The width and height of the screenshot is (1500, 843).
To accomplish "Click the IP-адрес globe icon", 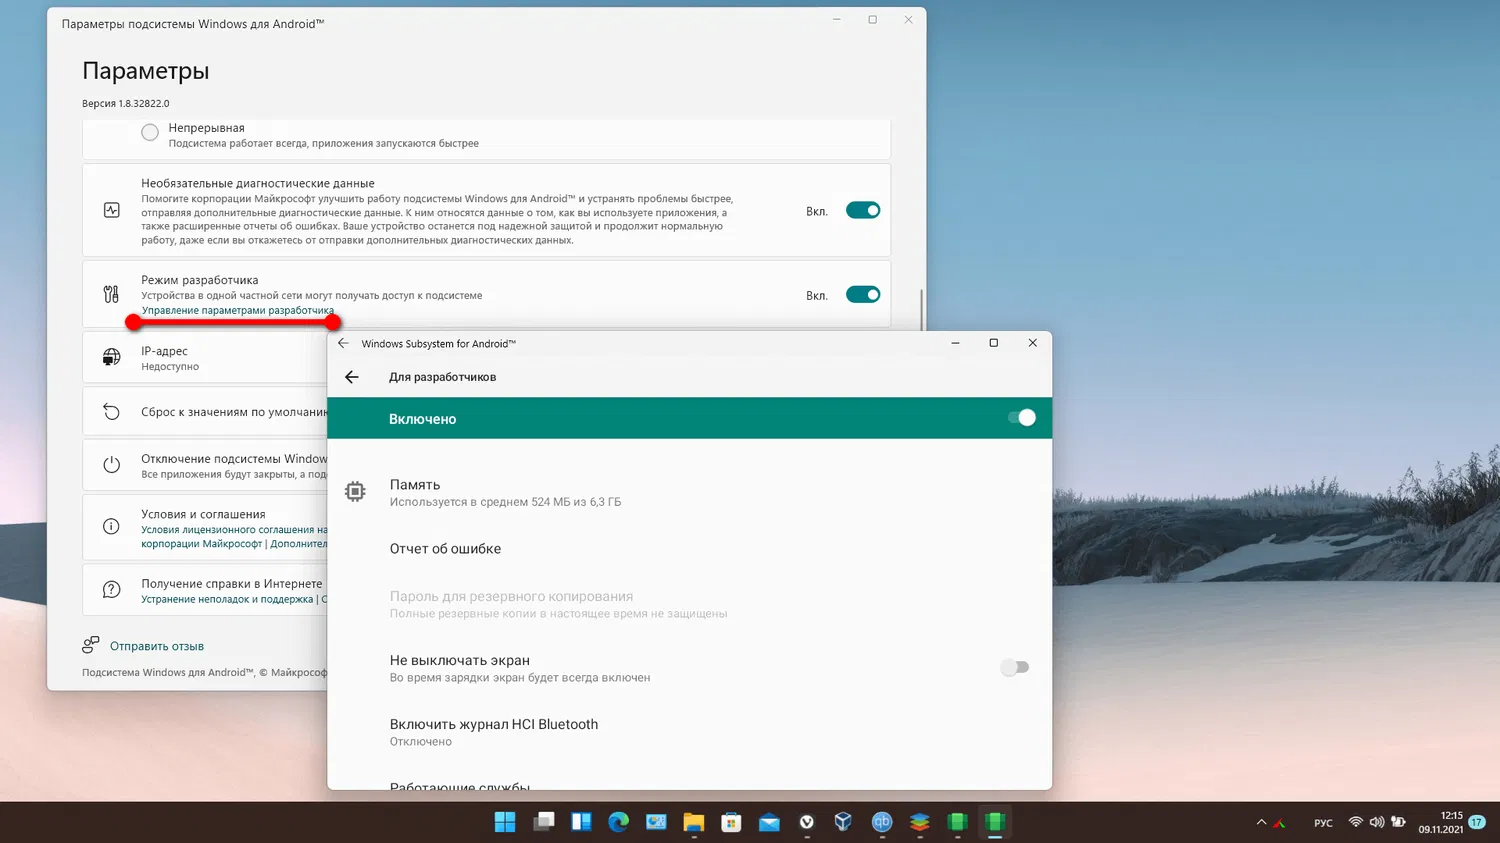I will [112, 357].
